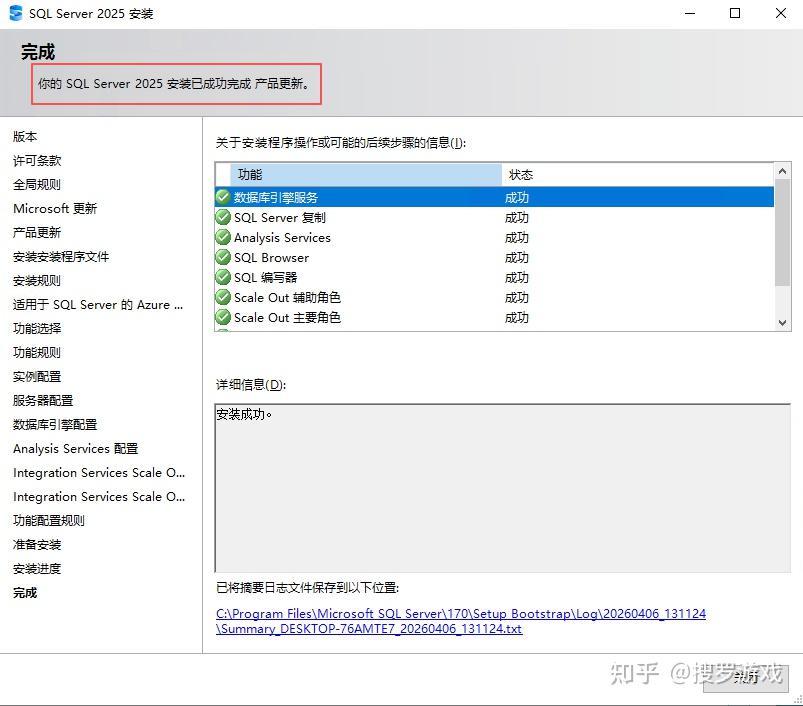
Task: Select the Analysis Services feature row
Action: tap(494, 238)
